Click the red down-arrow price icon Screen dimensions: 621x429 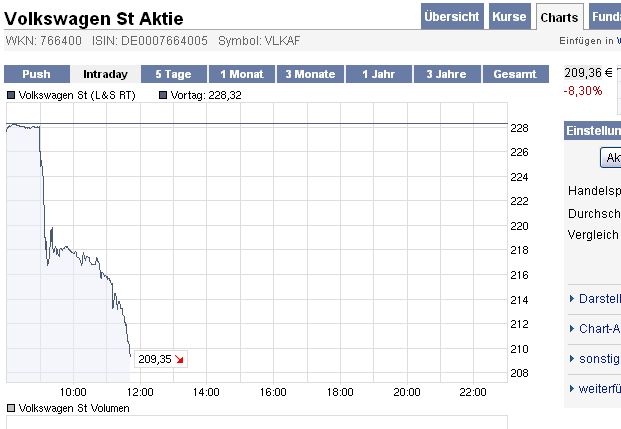pyautogui.click(x=179, y=359)
